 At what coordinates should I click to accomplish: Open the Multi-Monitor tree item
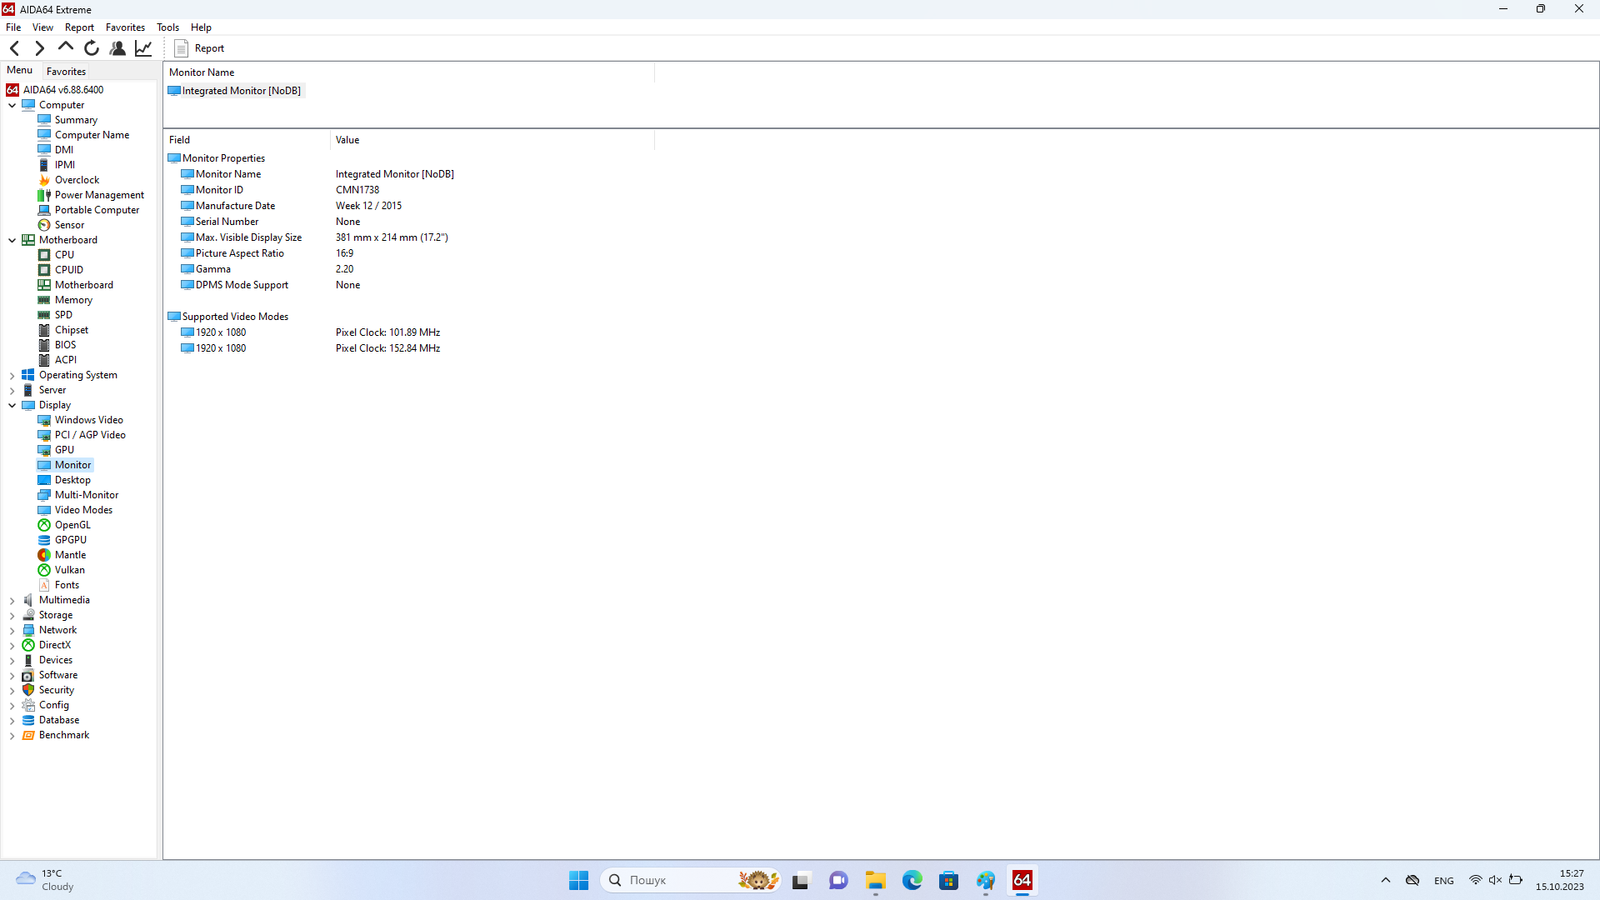coord(78,495)
